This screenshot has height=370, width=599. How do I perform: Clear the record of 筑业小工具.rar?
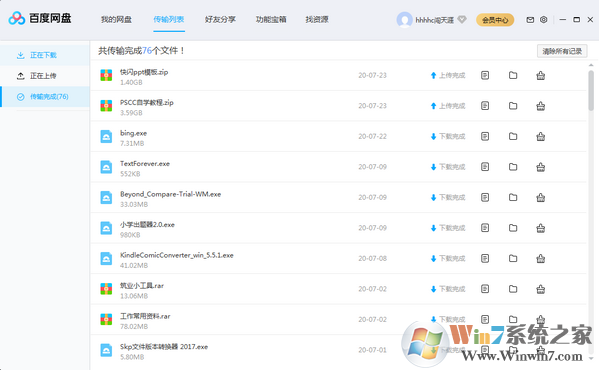point(541,289)
